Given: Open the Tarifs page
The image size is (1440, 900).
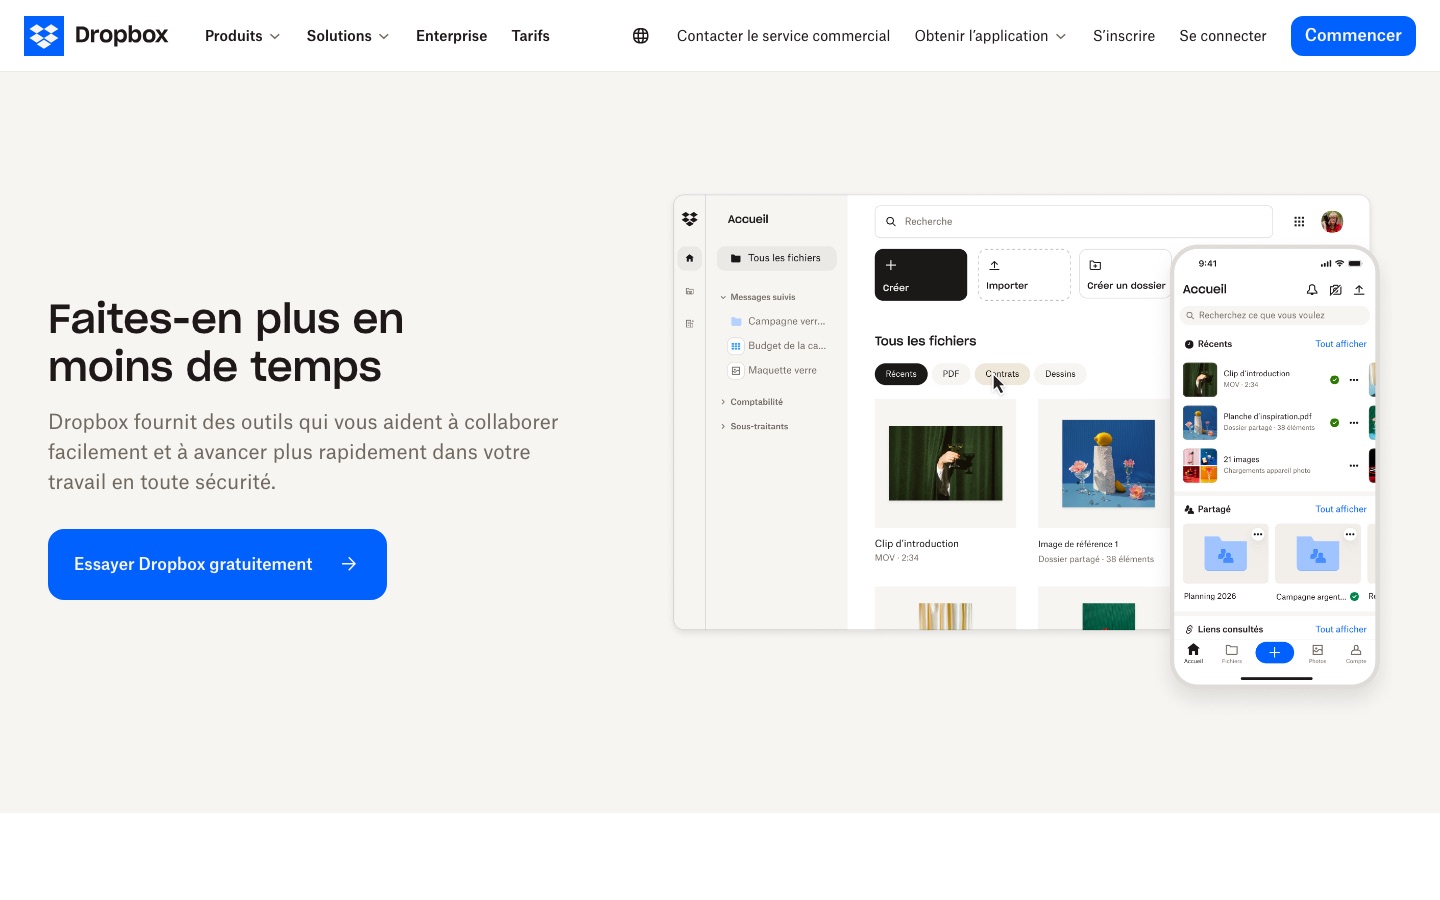Looking at the screenshot, I should pos(531,36).
